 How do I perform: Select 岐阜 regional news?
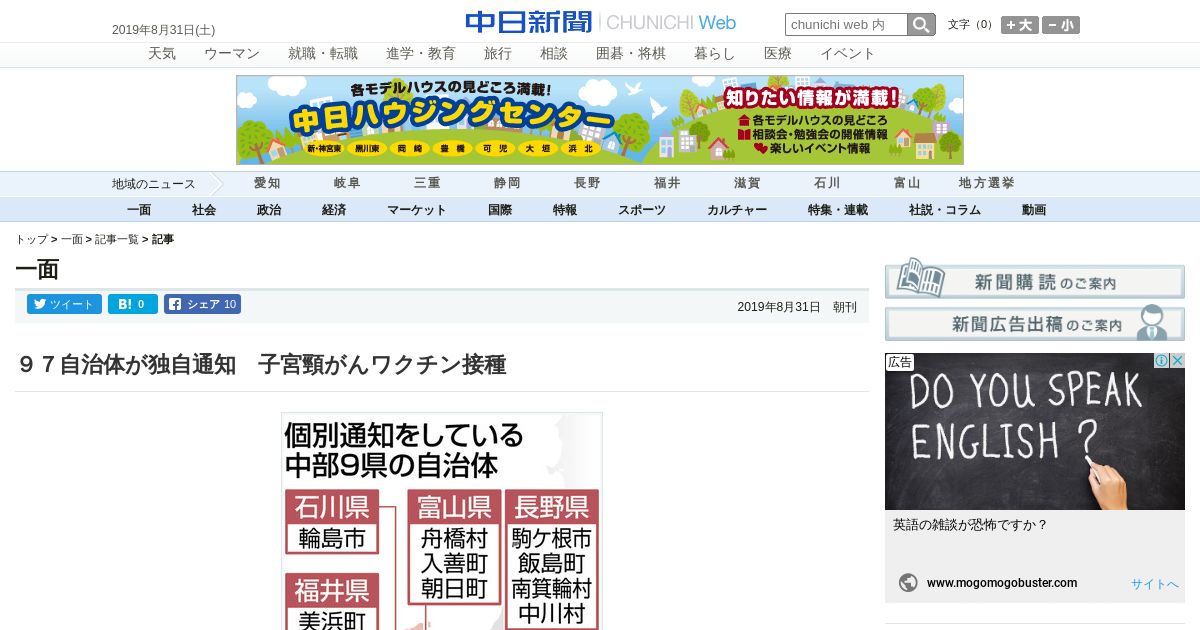click(347, 183)
